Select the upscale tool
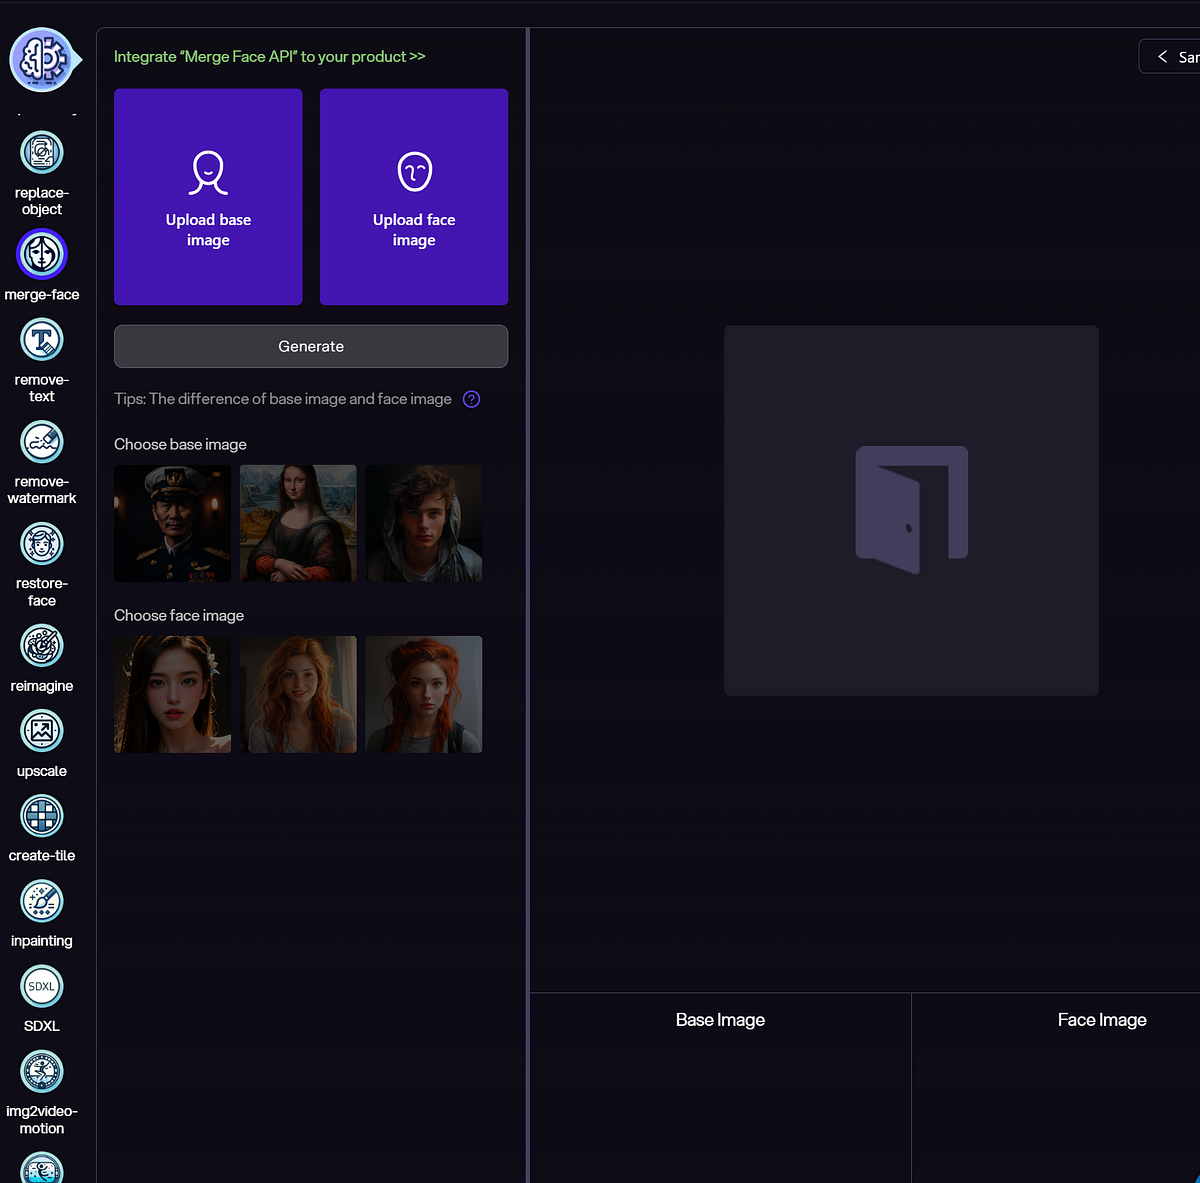1200x1183 pixels. [x=42, y=731]
